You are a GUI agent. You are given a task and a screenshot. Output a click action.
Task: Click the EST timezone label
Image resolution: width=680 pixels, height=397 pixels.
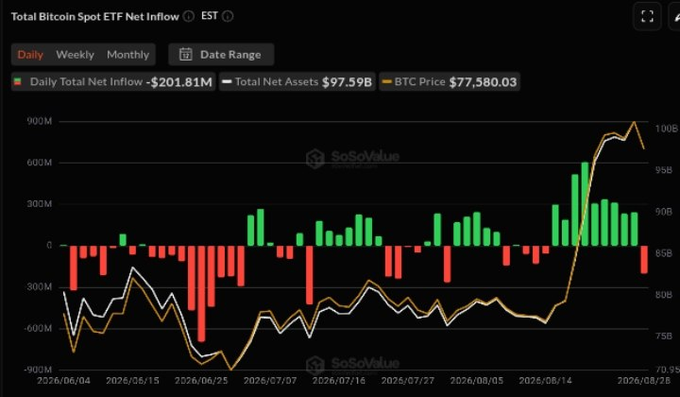(x=209, y=16)
